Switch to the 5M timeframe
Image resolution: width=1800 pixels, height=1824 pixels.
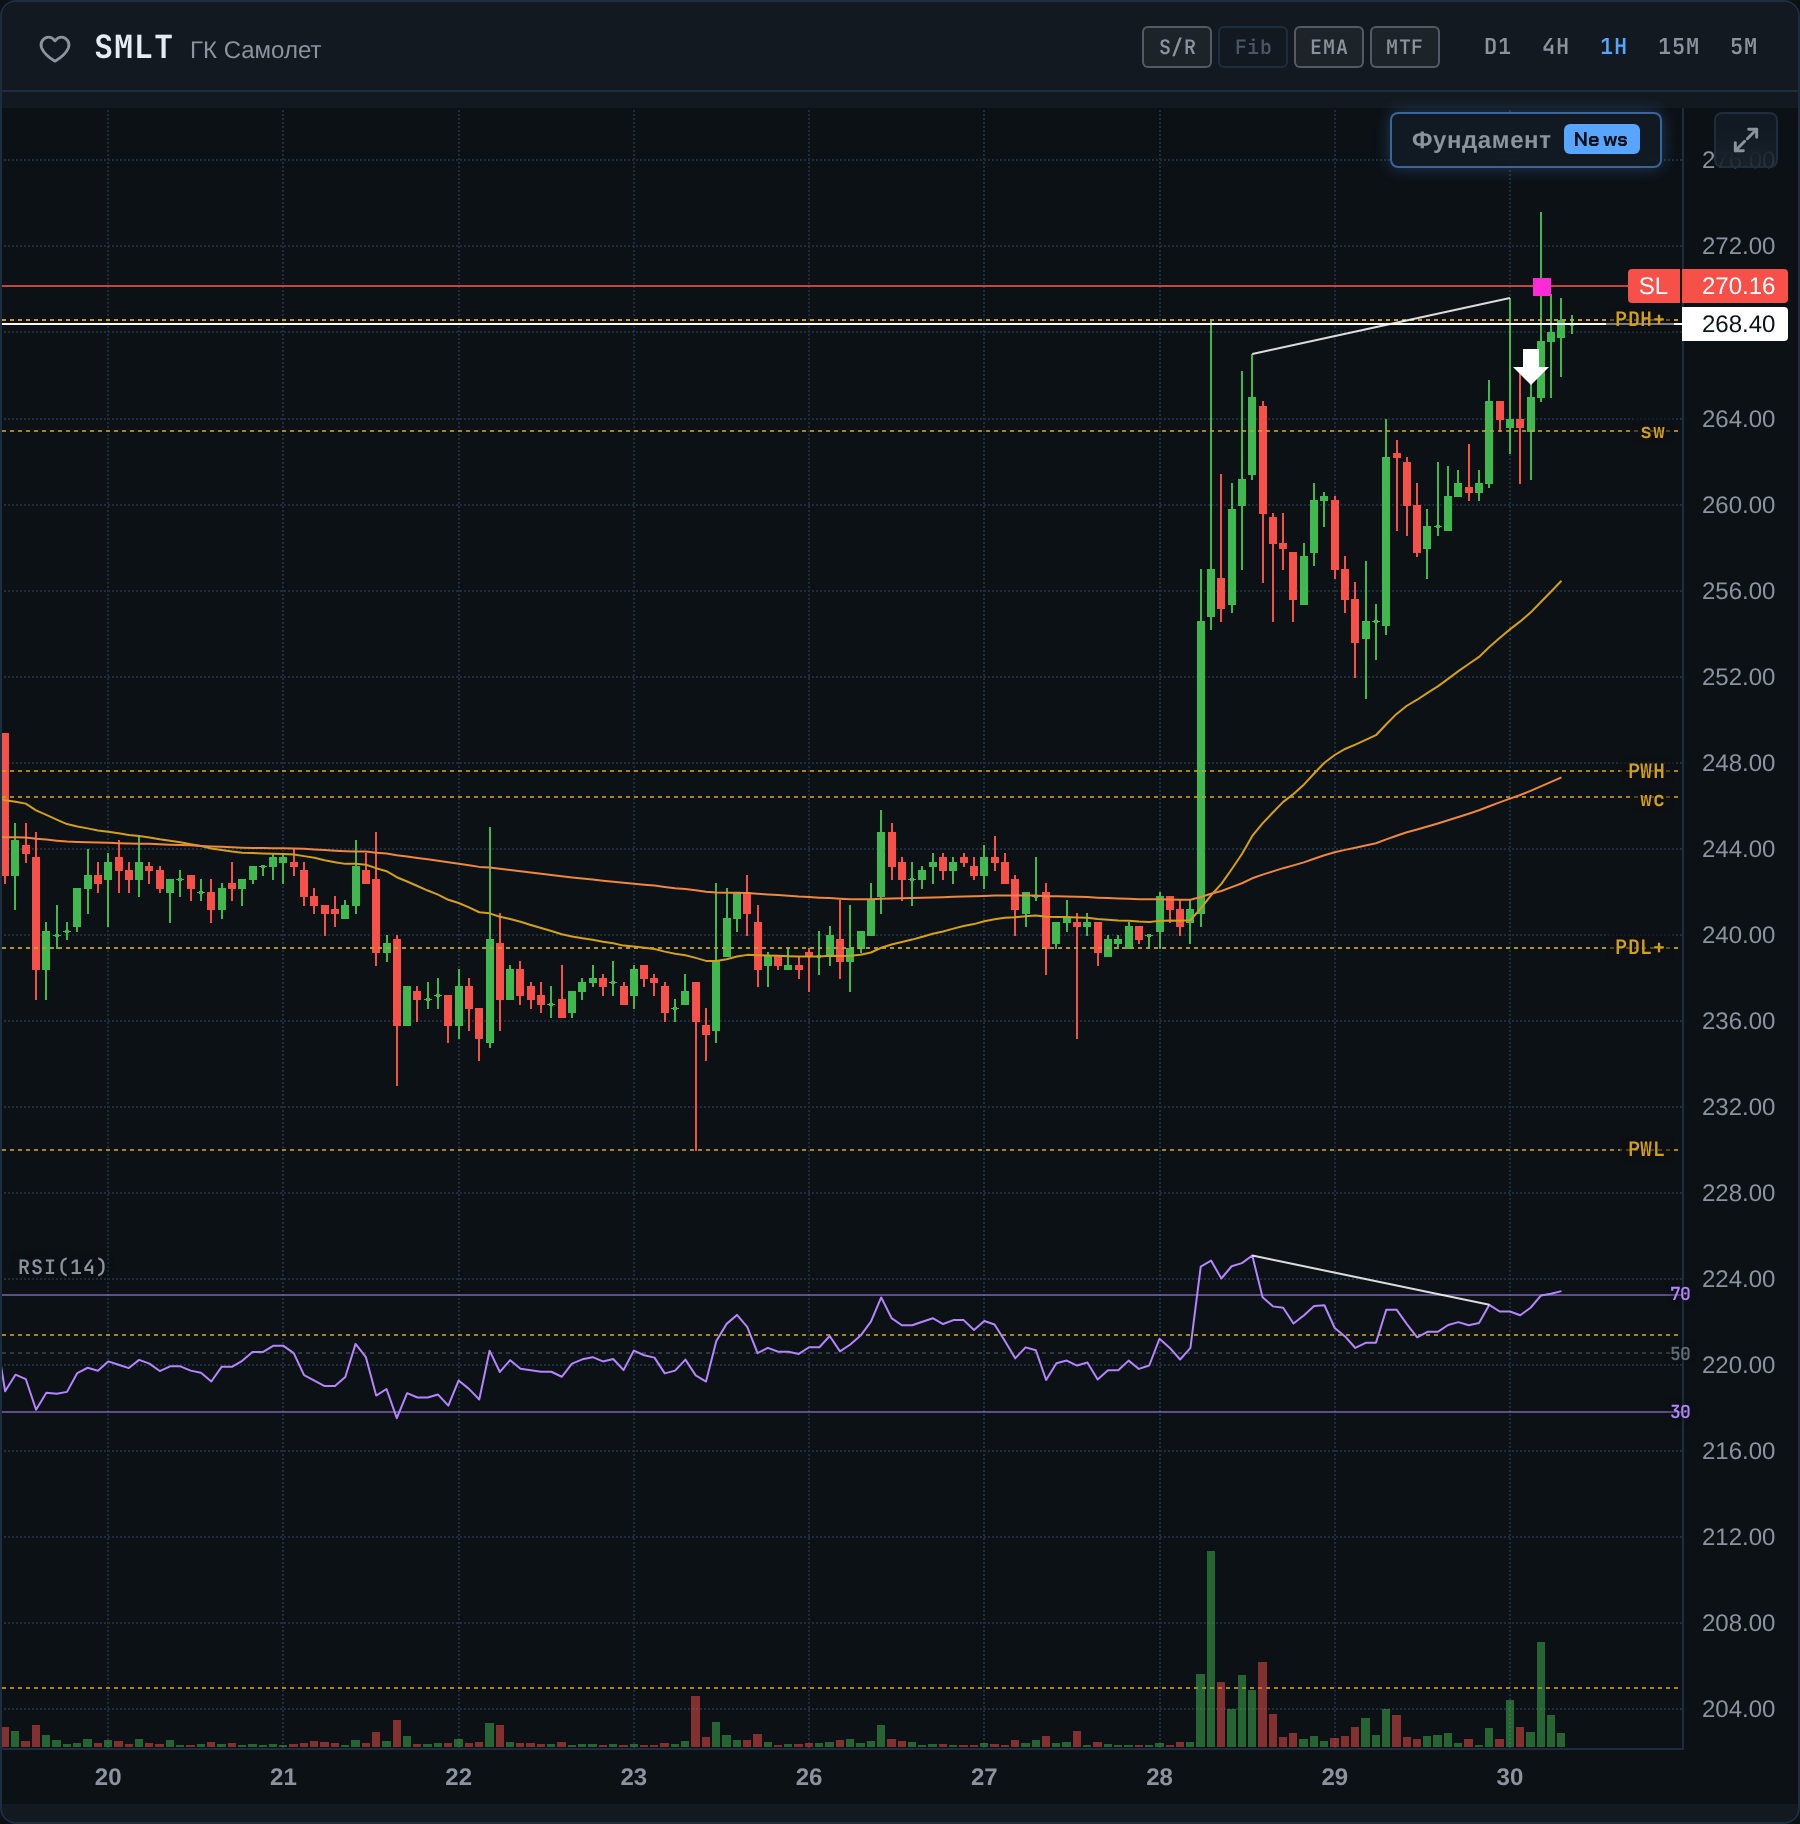[x=1743, y=47]
